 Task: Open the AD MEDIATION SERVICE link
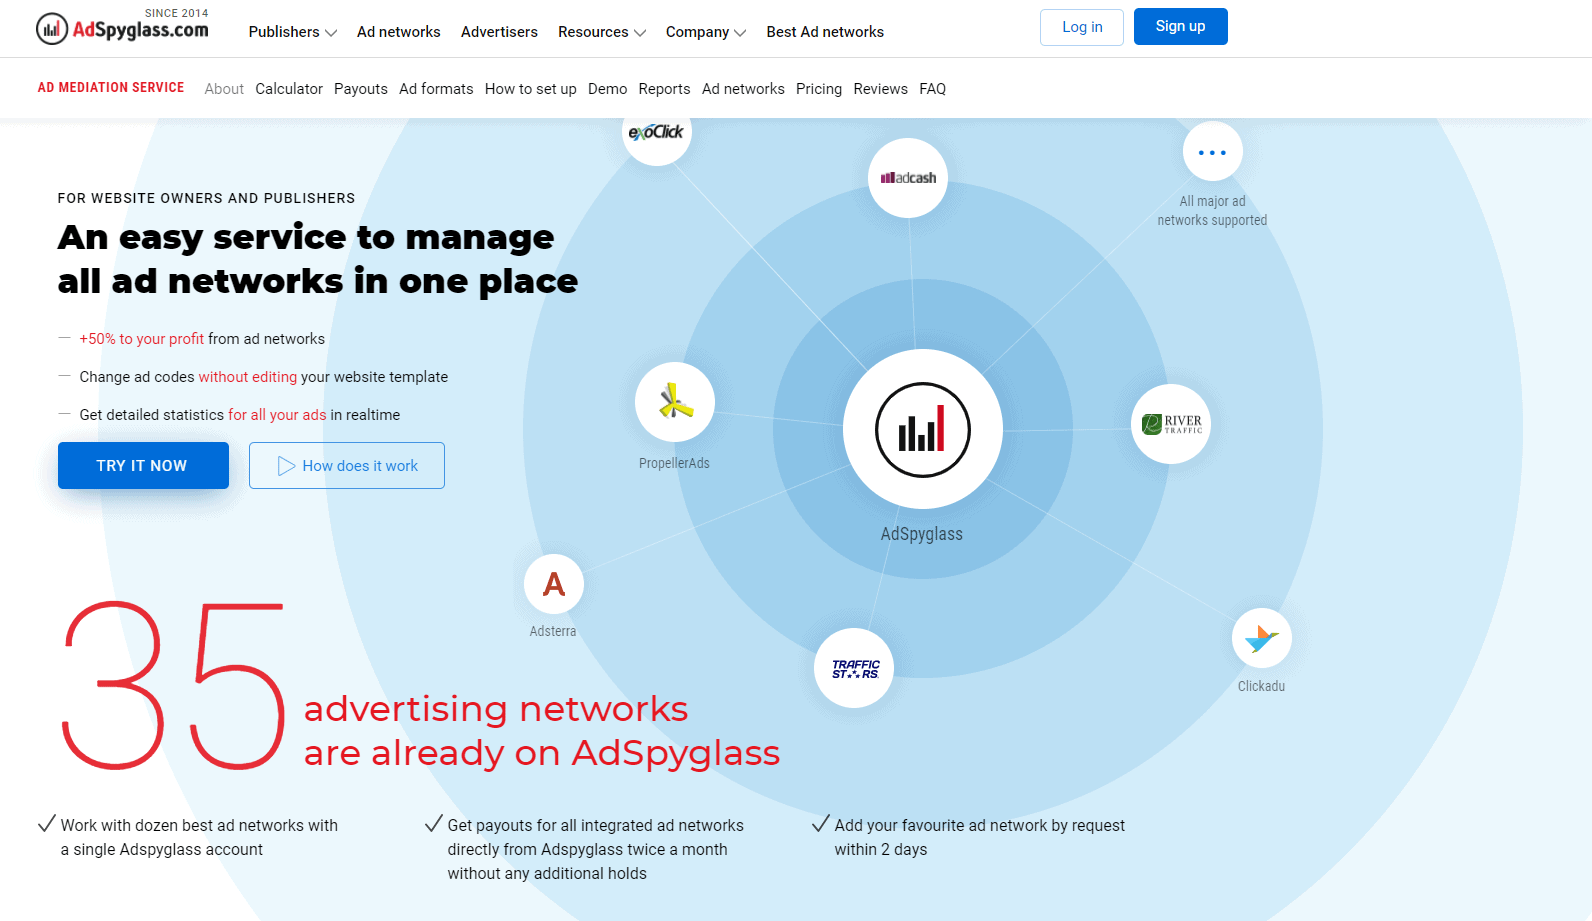point(111,88)
